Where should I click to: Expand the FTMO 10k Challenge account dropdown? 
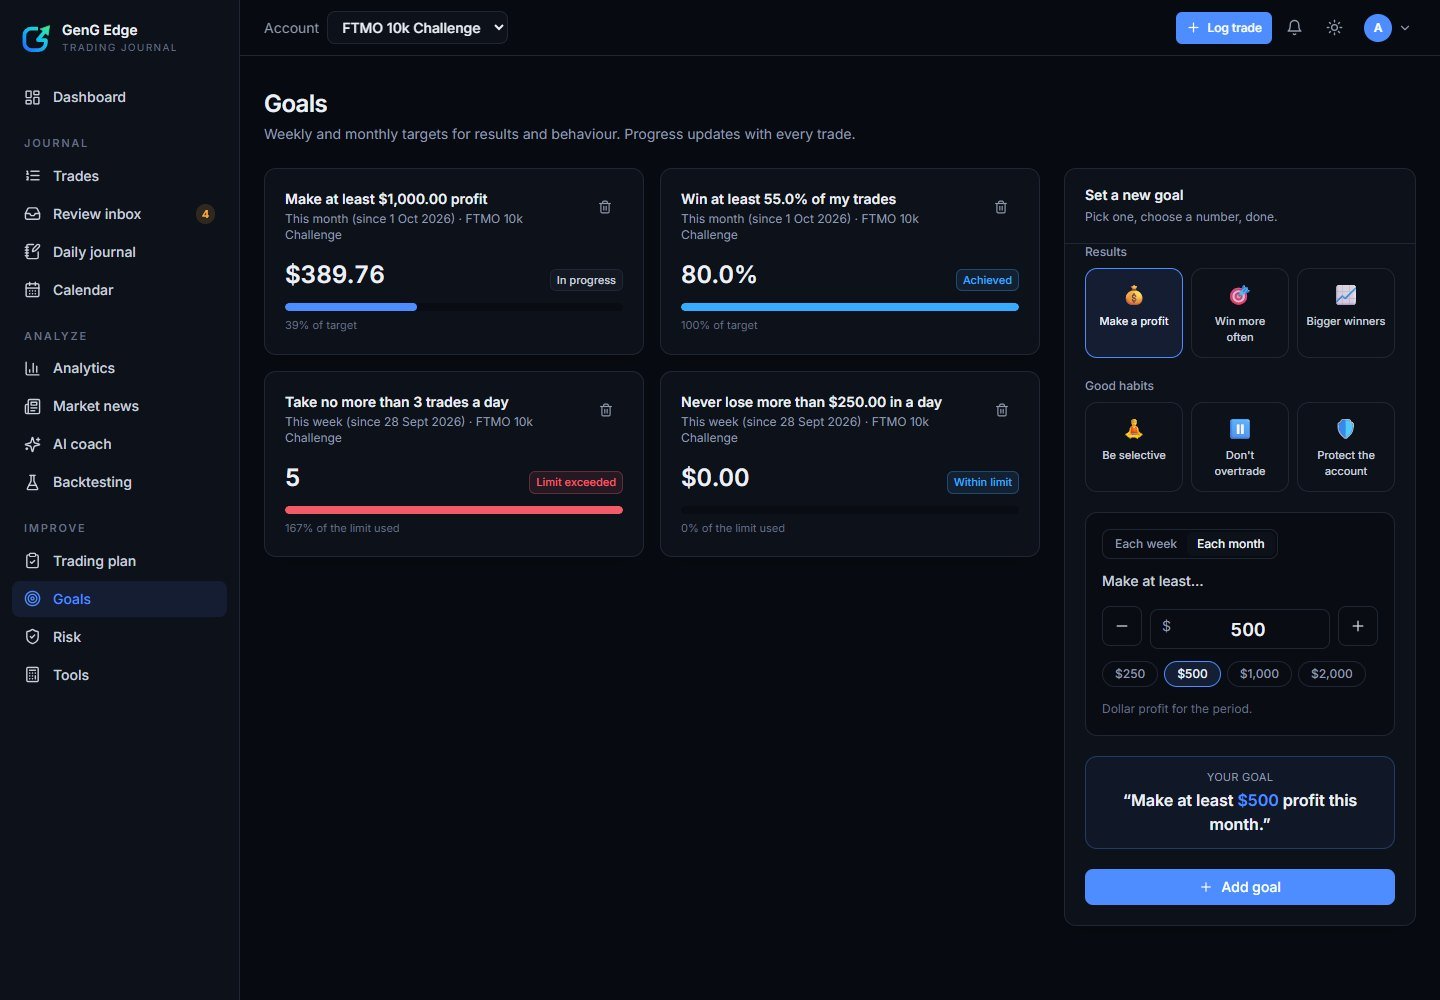click(417, 28)
